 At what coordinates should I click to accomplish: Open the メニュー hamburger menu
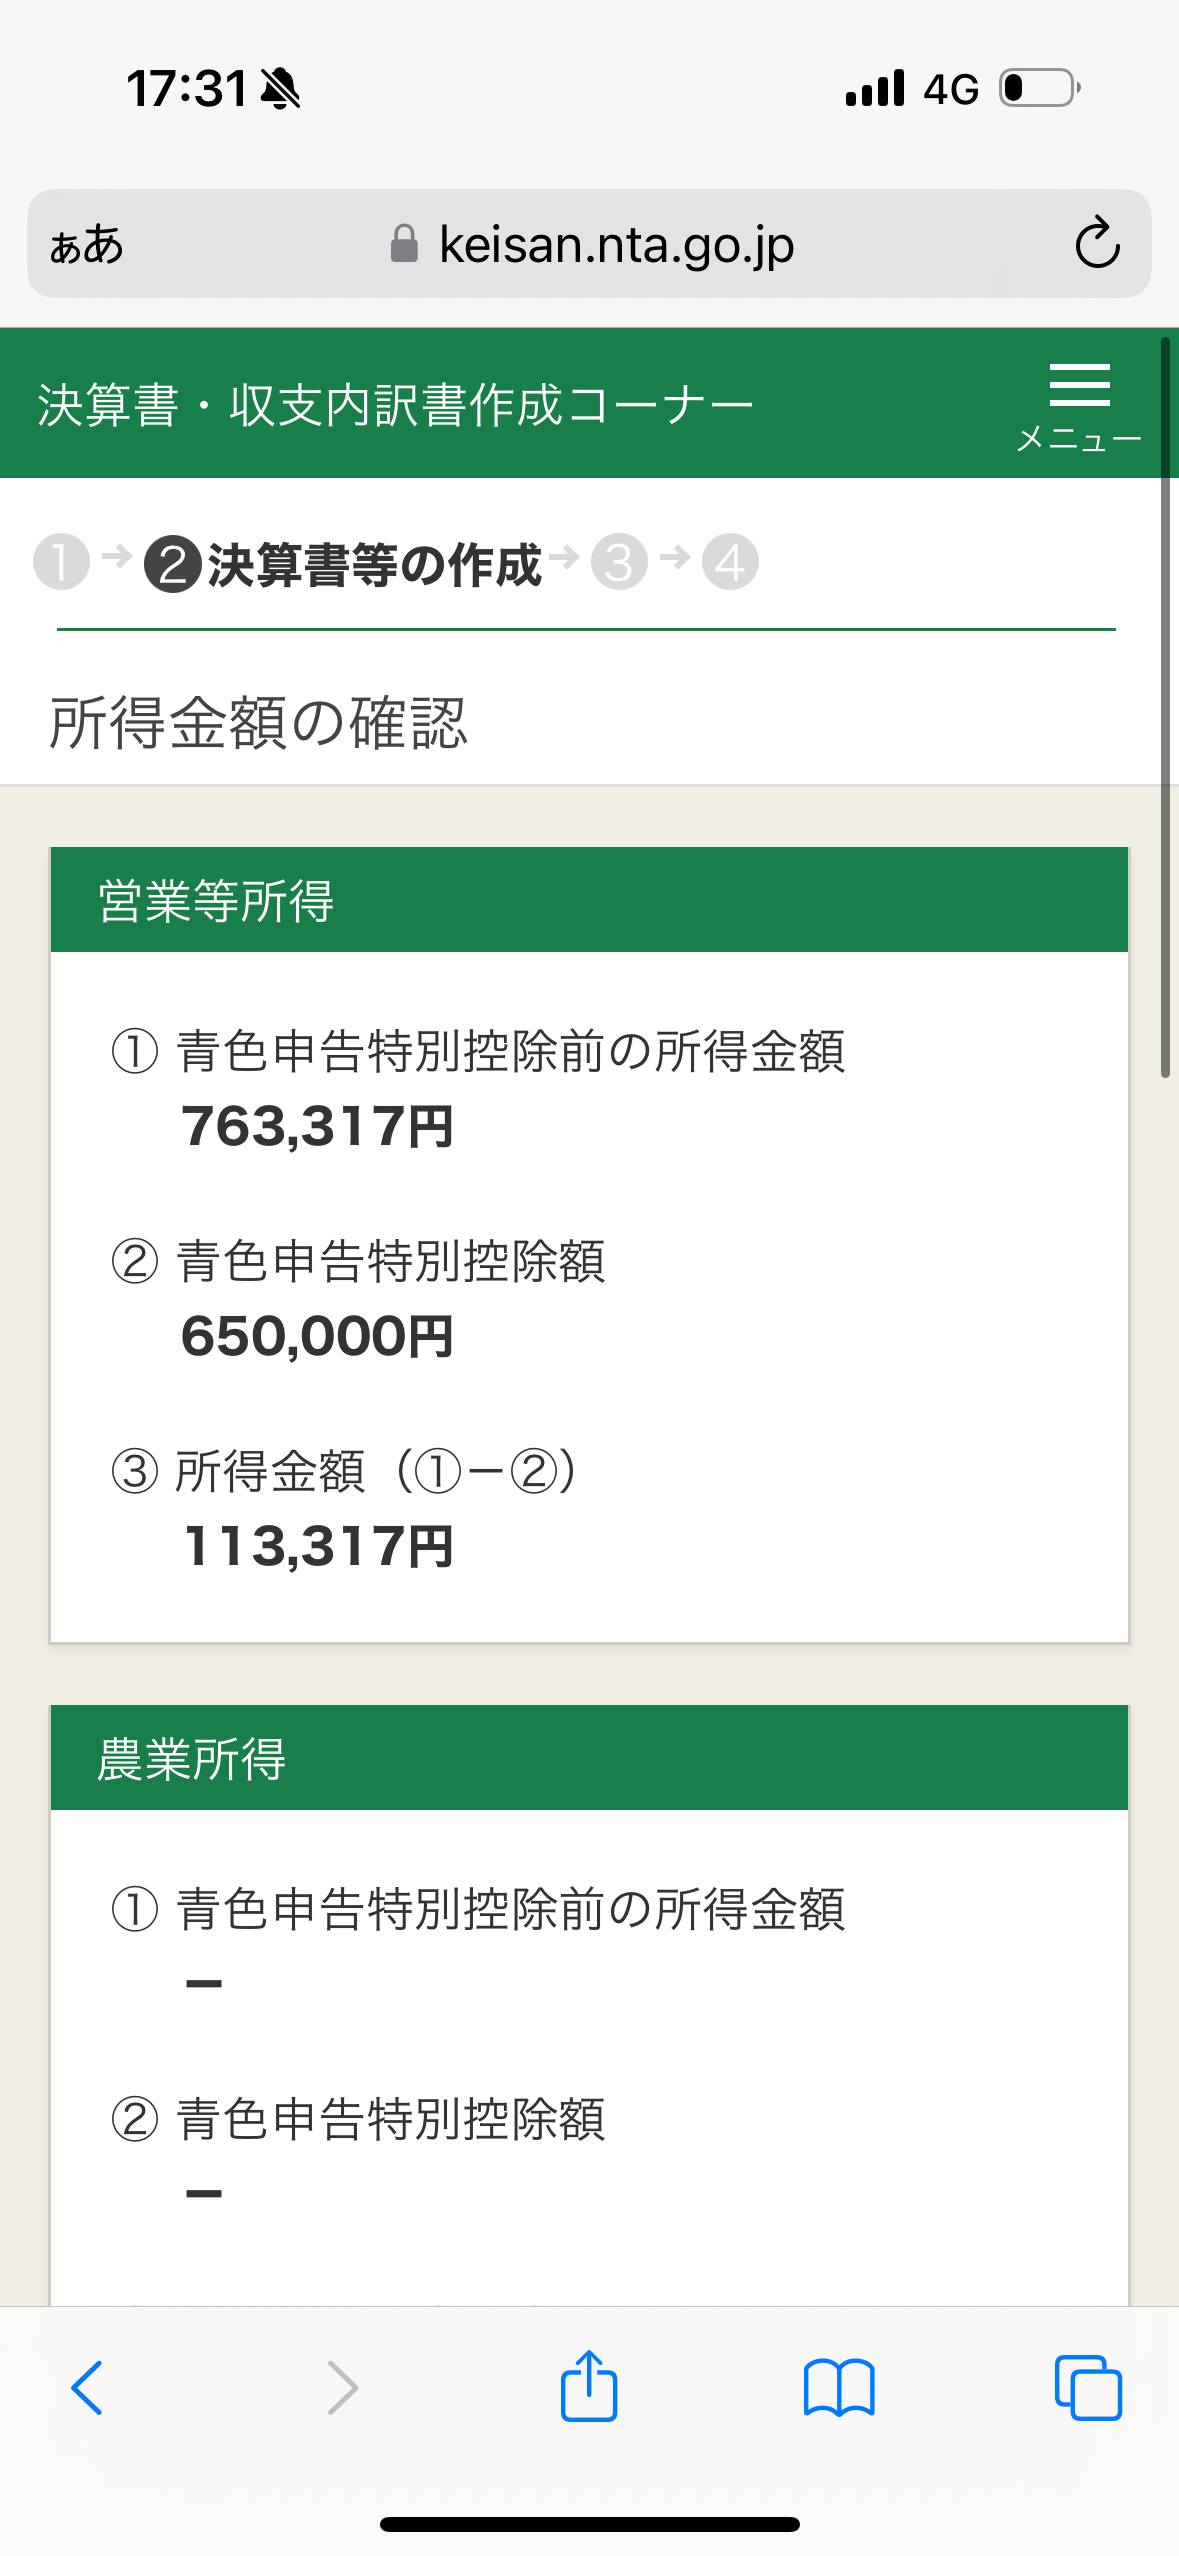click(x=1079, y=407)
